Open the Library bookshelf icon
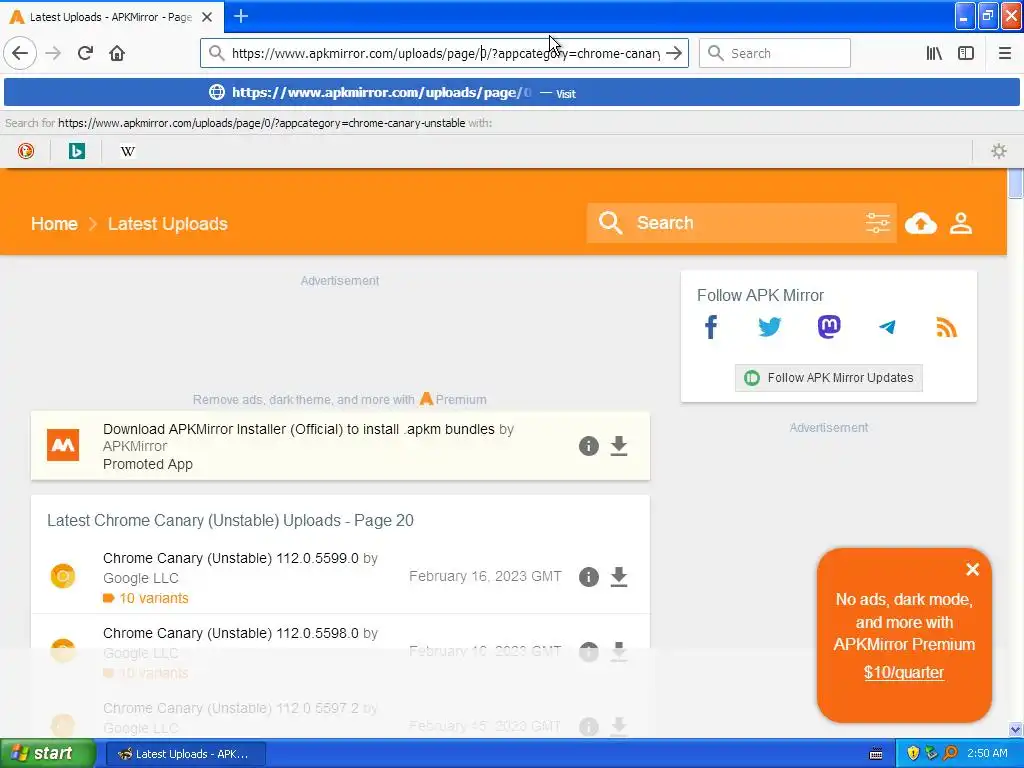This screenshot has height=768, width=1024. (934, 53)
